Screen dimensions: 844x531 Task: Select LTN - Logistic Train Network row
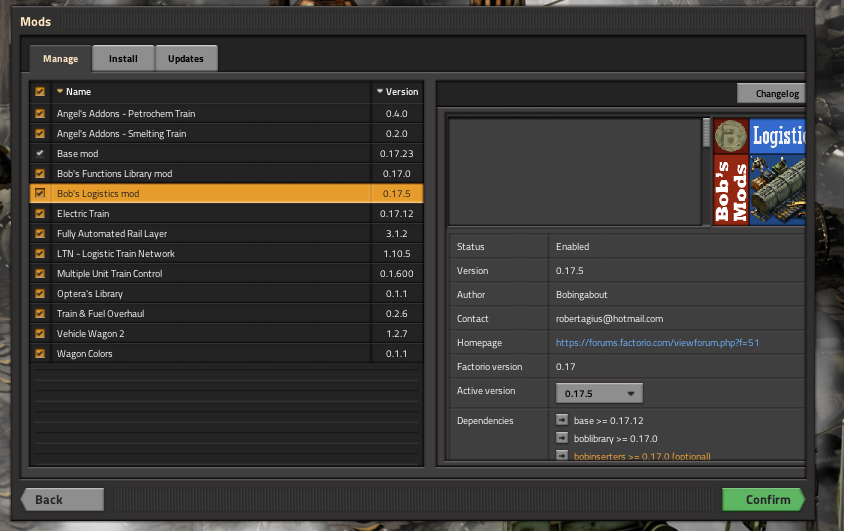(227, 253)
